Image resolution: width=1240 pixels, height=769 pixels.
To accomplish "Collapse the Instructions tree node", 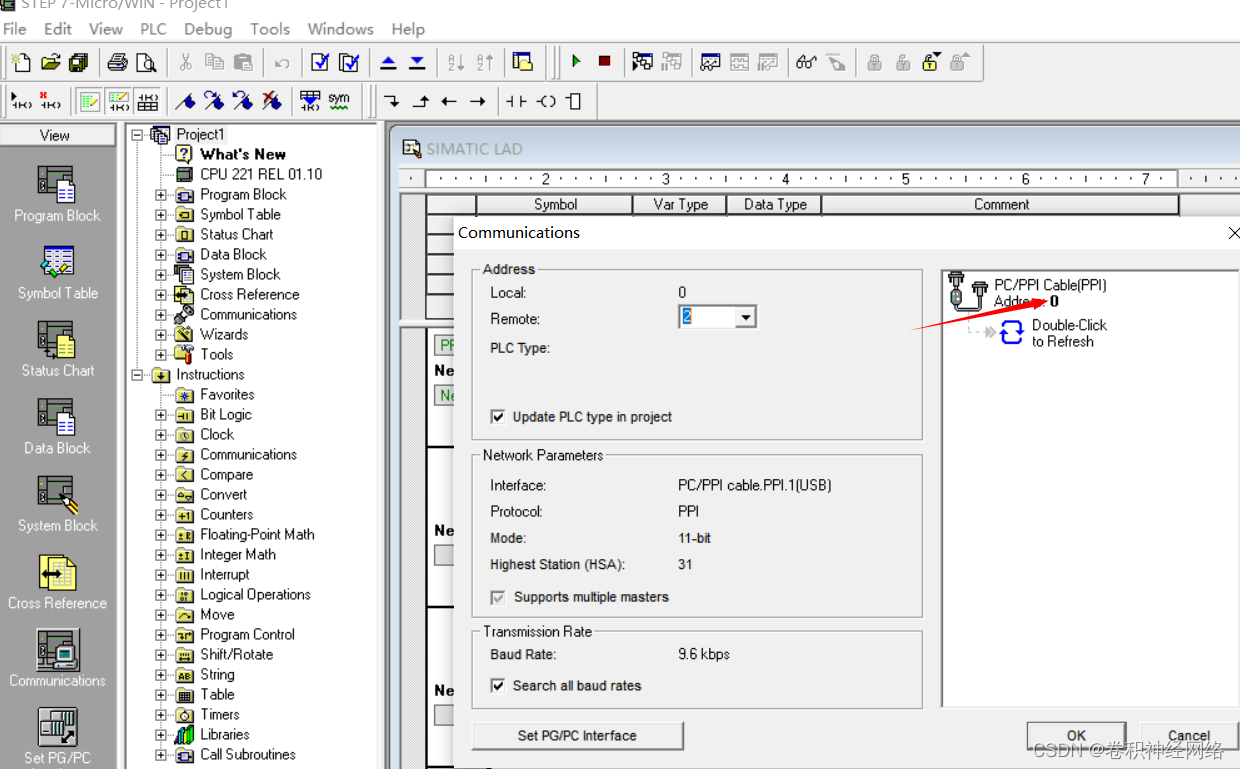I will coord(137,375).
